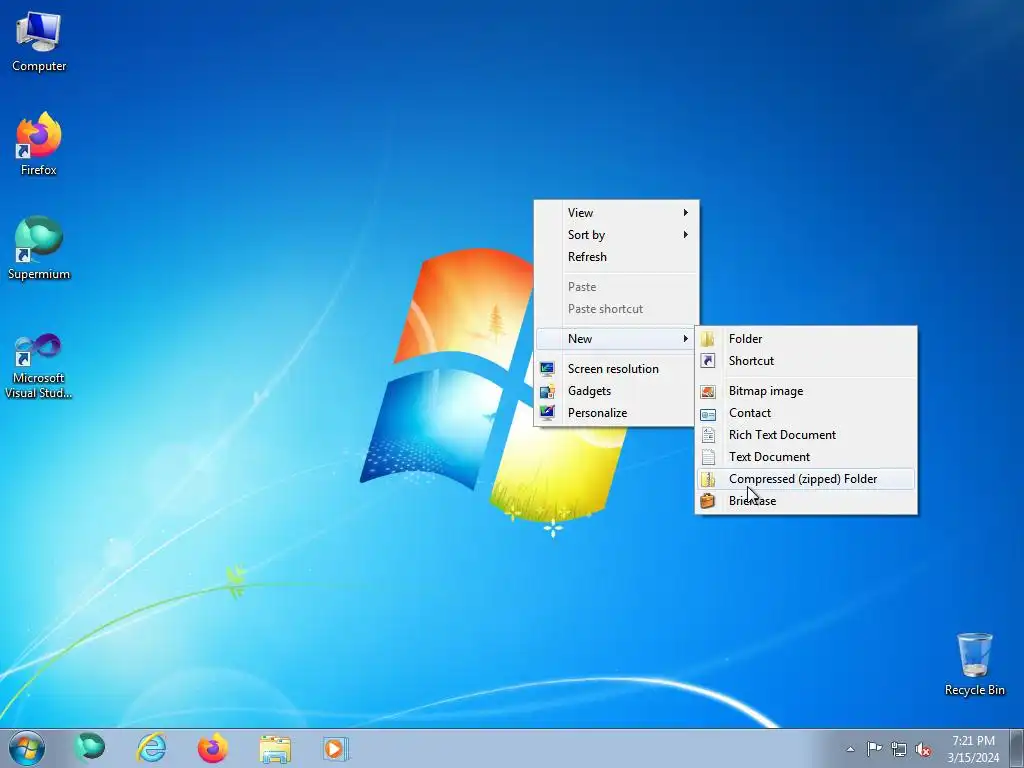
Task: Click the Briefcase icon
Action: pos(708,502)
